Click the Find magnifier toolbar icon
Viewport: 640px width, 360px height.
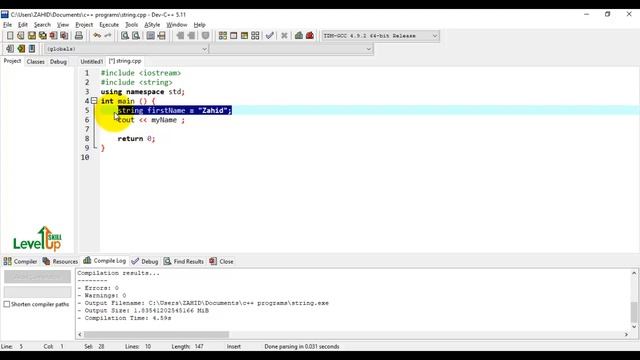(125, 36)
